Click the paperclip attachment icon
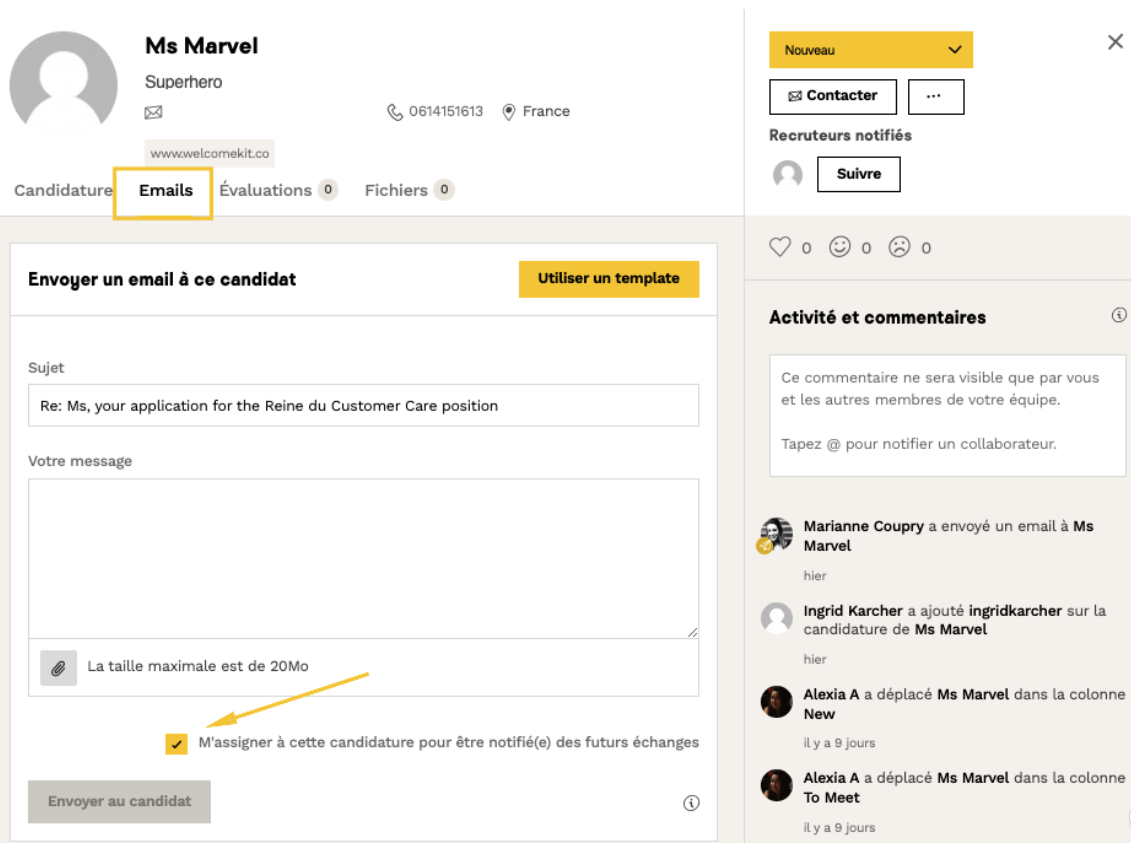Image resolution: width=1131 pixels, height=843 pixels. pos(58,668)
